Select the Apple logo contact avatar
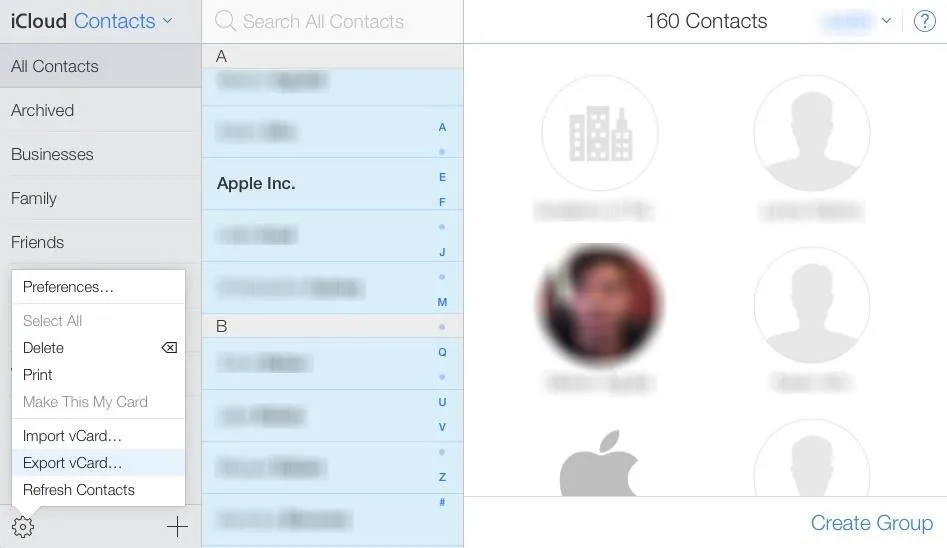The image size is (947, 548). pyautogui.click(x=600, y=462)
